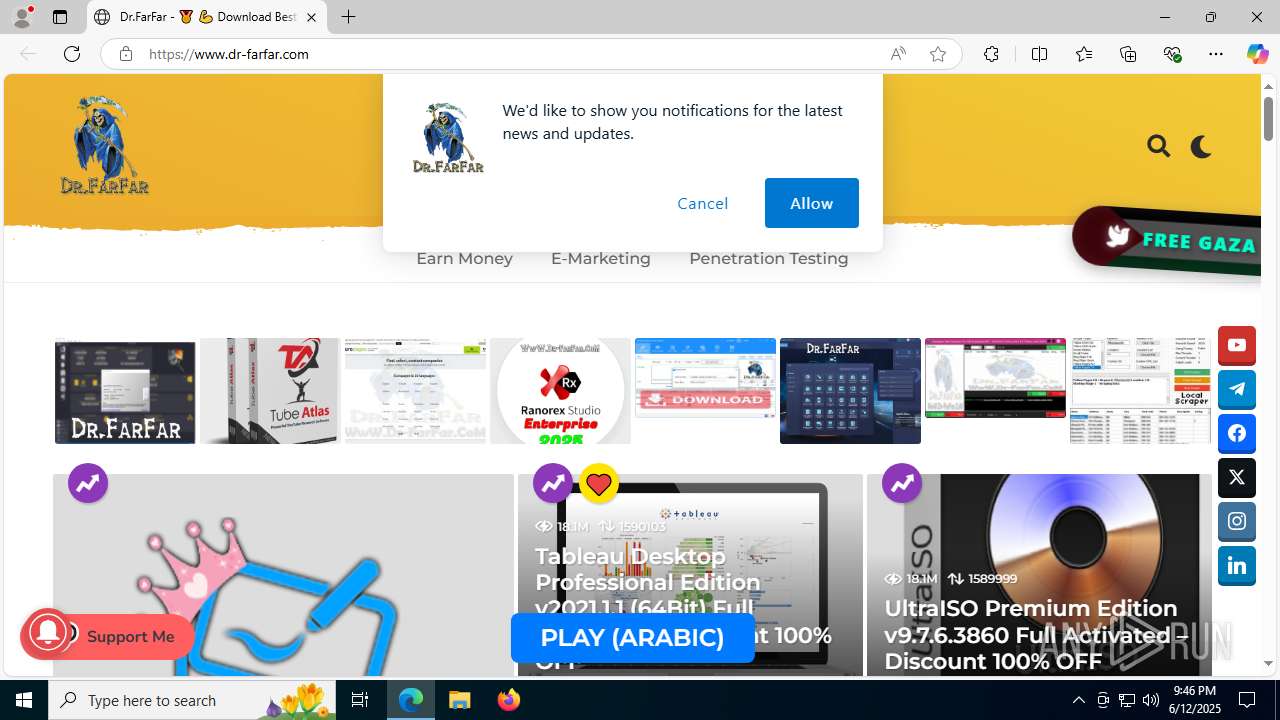Open the X (Twitter) social sidebar icon

pos(1237,478)
